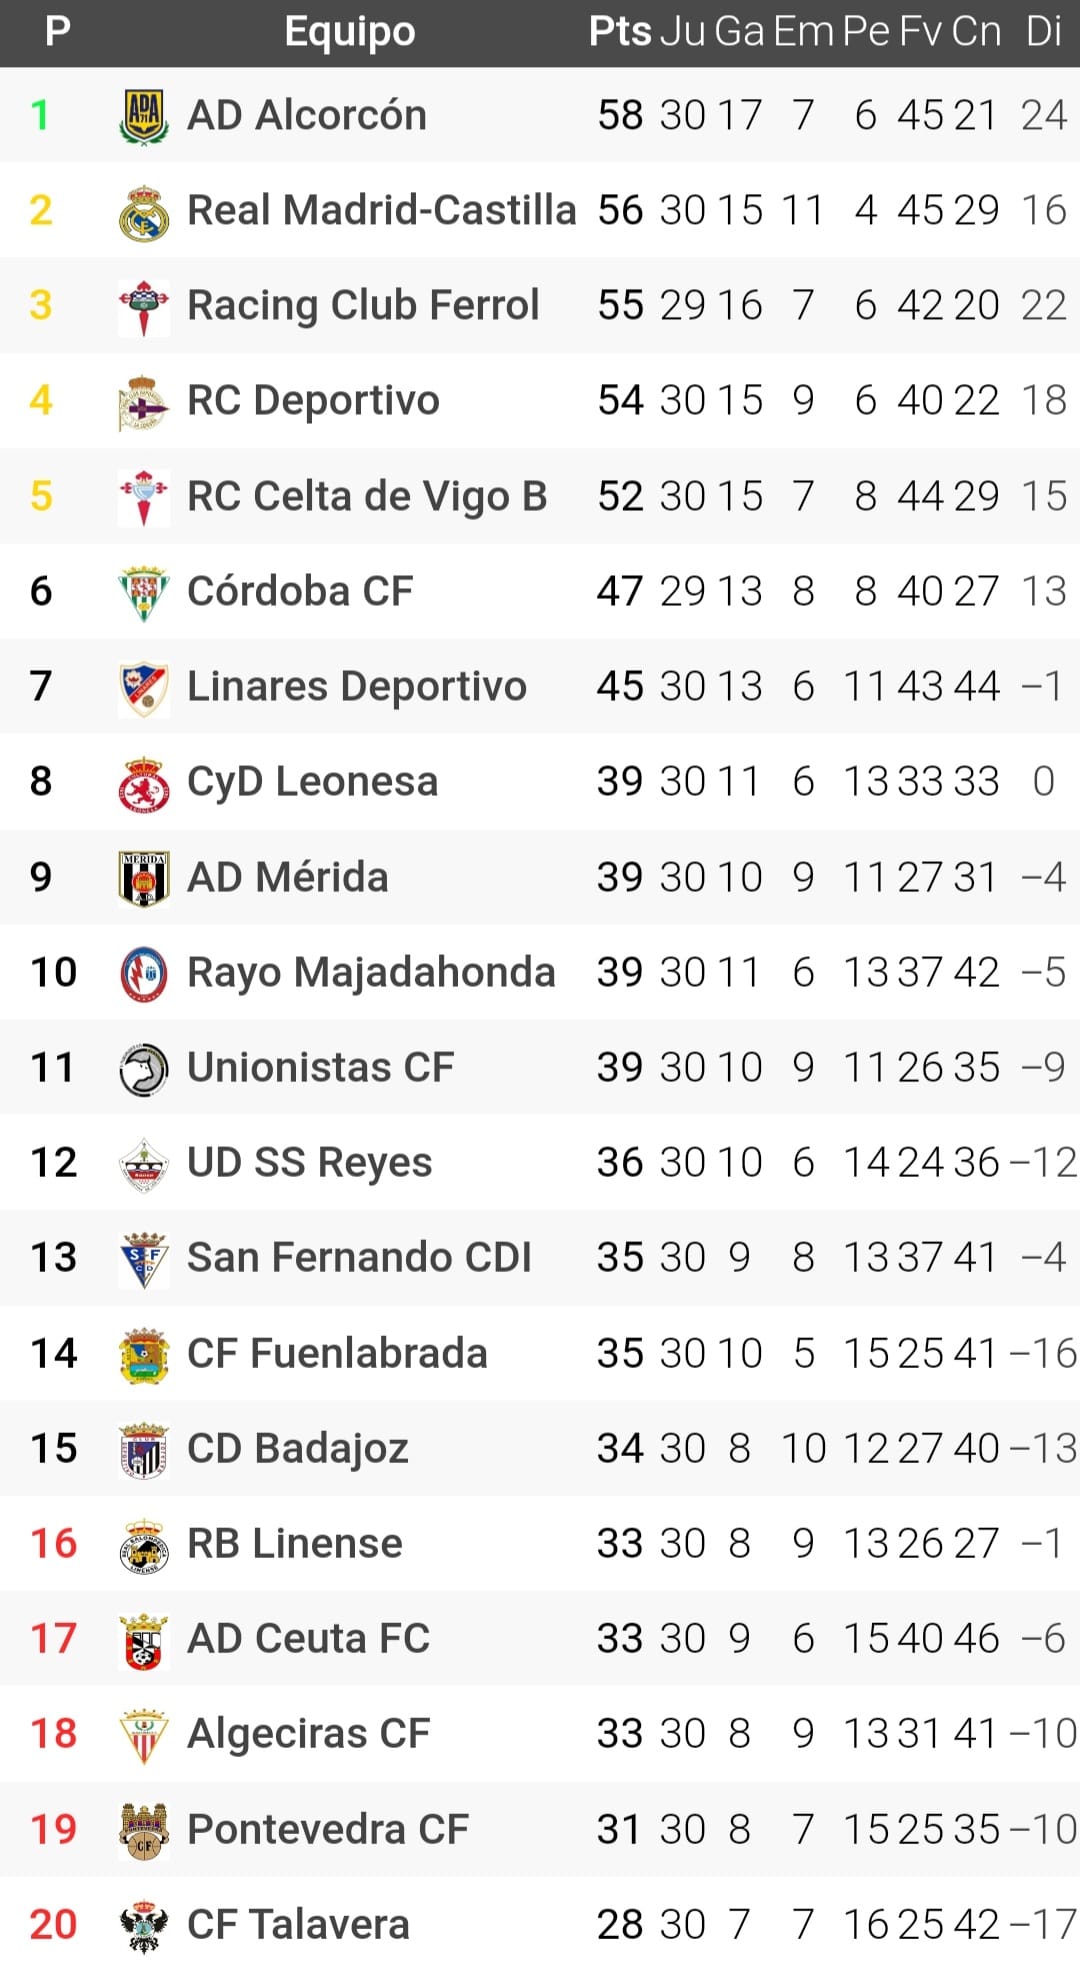Sort by the Di column header
This screenshot has height=1971, width=1080.
[x=1043, y=32]
